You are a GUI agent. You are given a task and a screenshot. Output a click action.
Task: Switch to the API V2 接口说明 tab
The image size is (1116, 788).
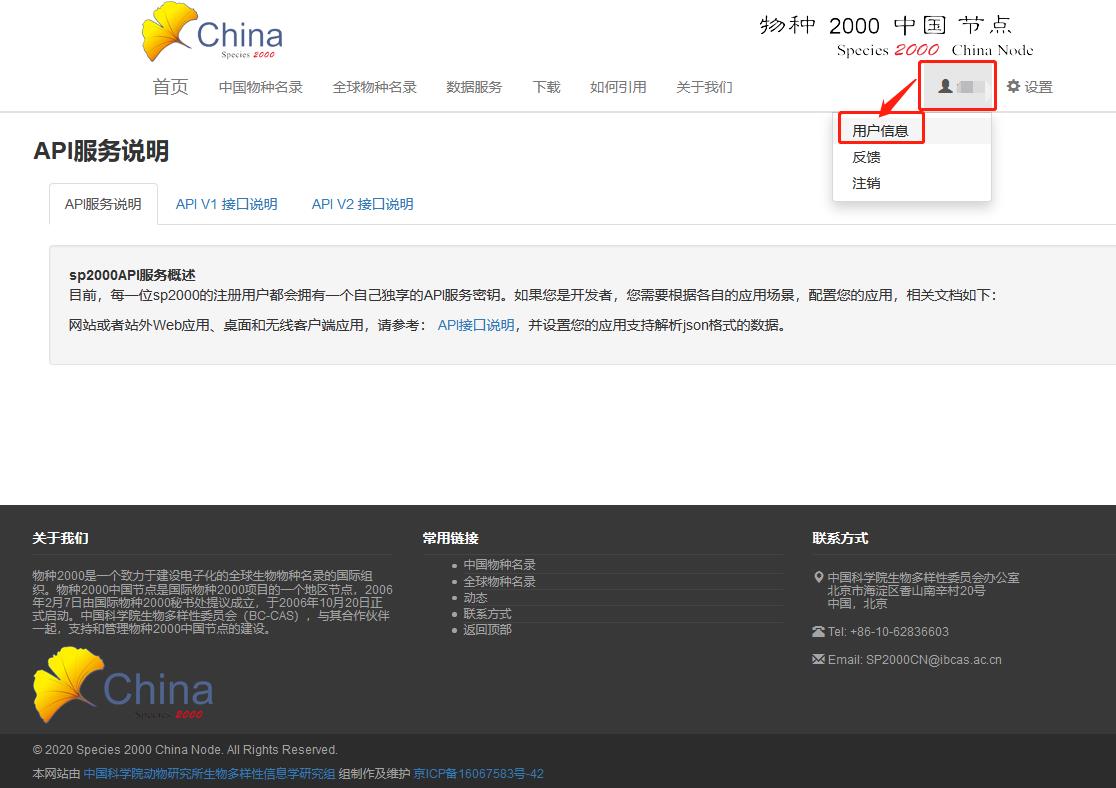362,204
